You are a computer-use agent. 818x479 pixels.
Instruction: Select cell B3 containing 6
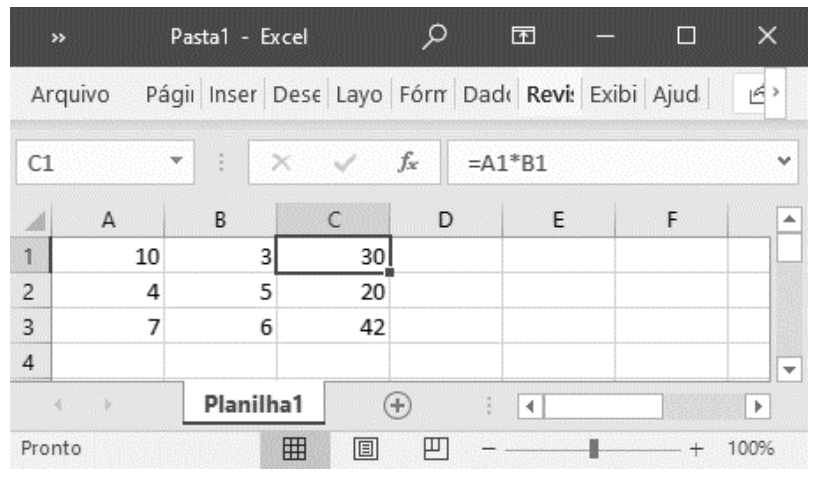coord(220,327)
